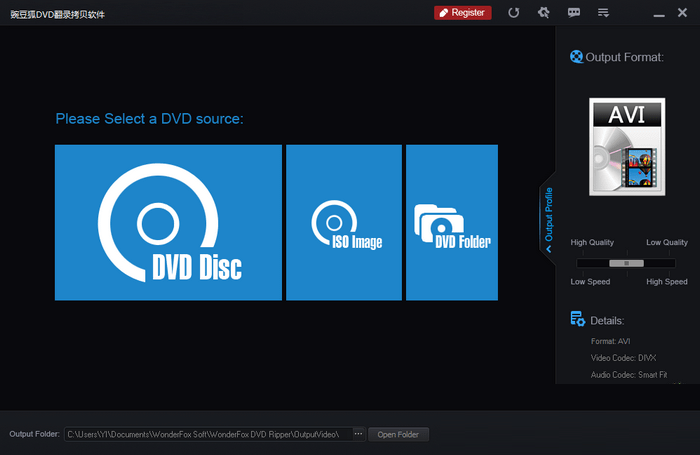The width and height of the screenshot is (700, 455).
Task: Open the AVI output format thumbnail
Action: click(x=627, y=147)
